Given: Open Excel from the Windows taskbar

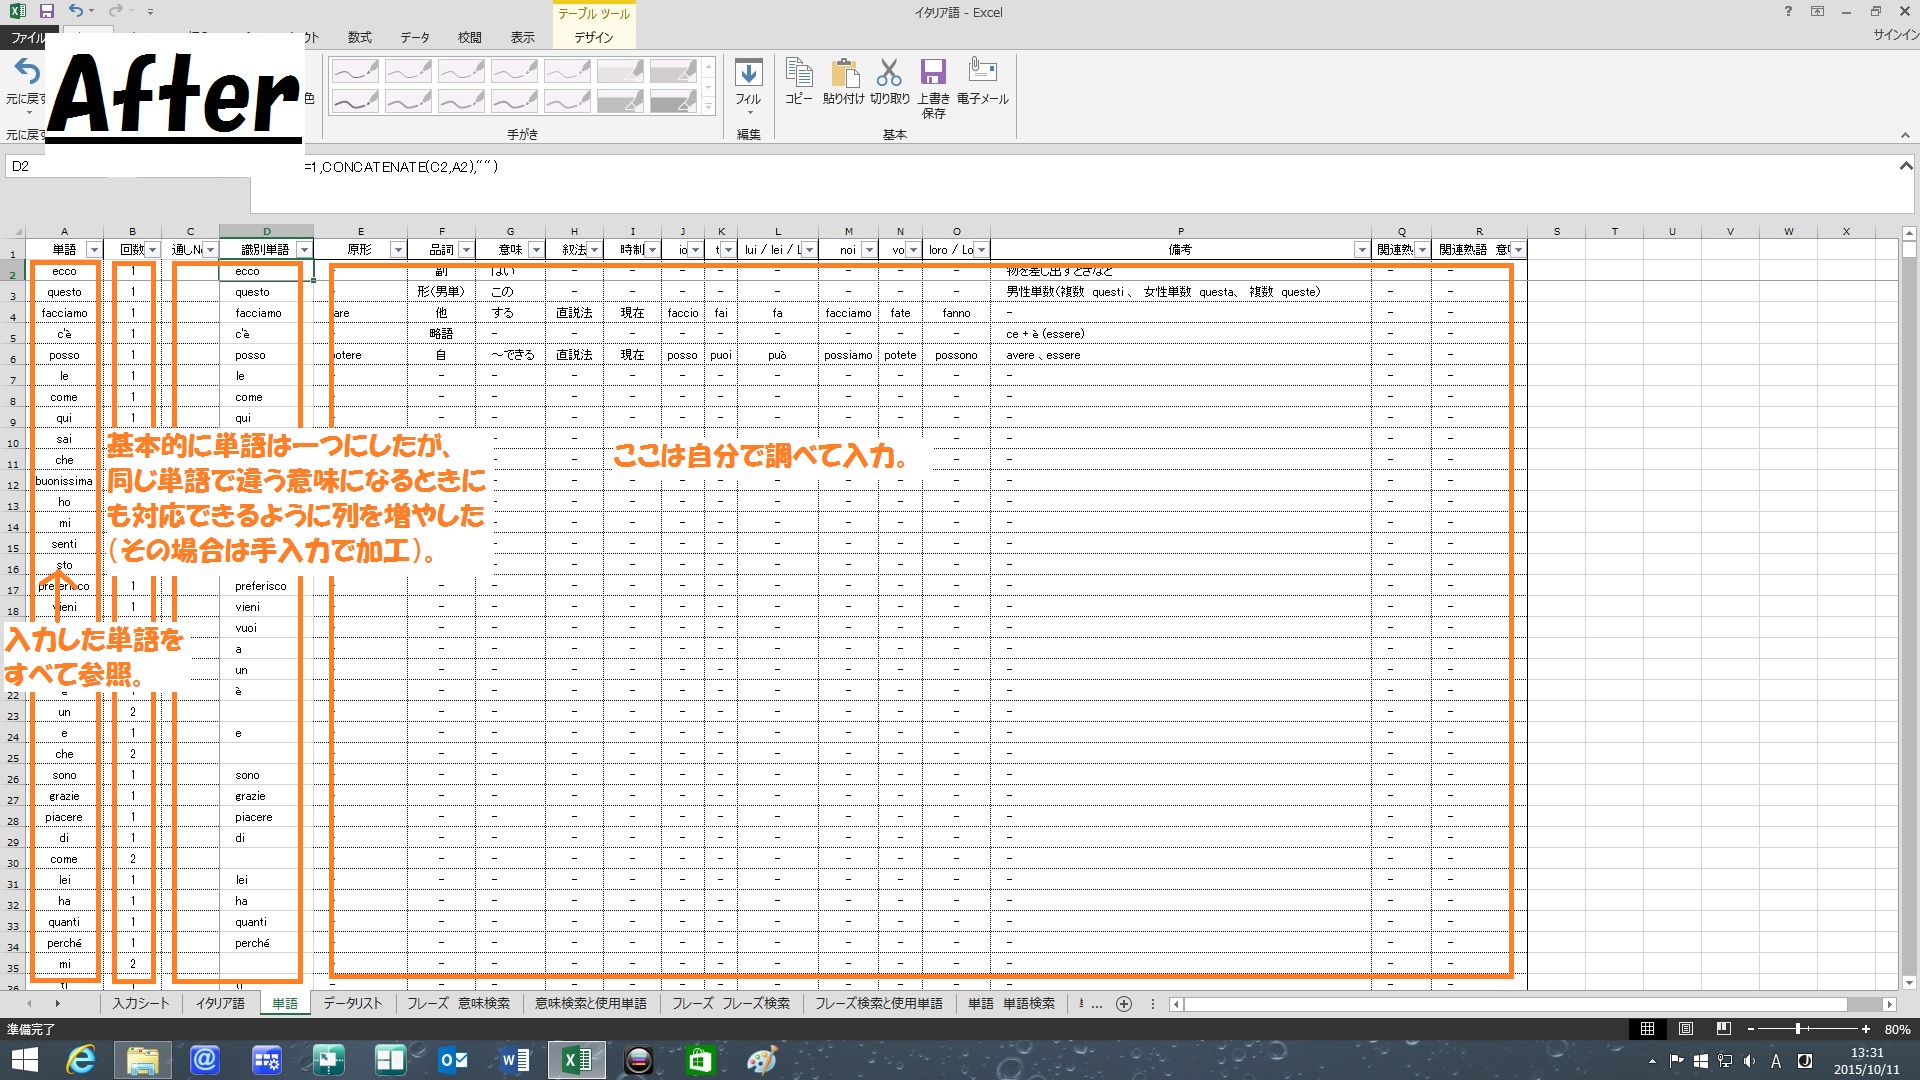Looking at the screenshot, I should tap(577, 1060).
